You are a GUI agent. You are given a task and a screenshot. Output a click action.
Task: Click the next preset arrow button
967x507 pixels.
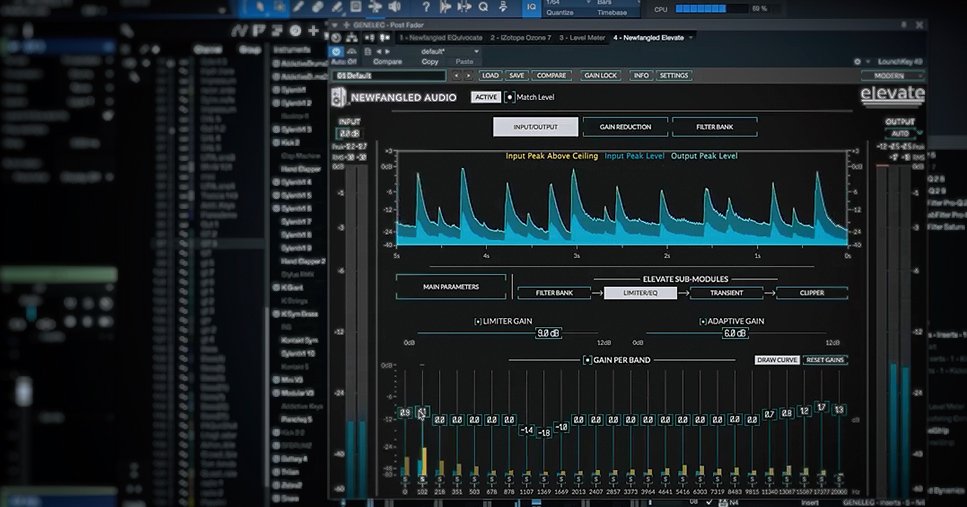468,76
